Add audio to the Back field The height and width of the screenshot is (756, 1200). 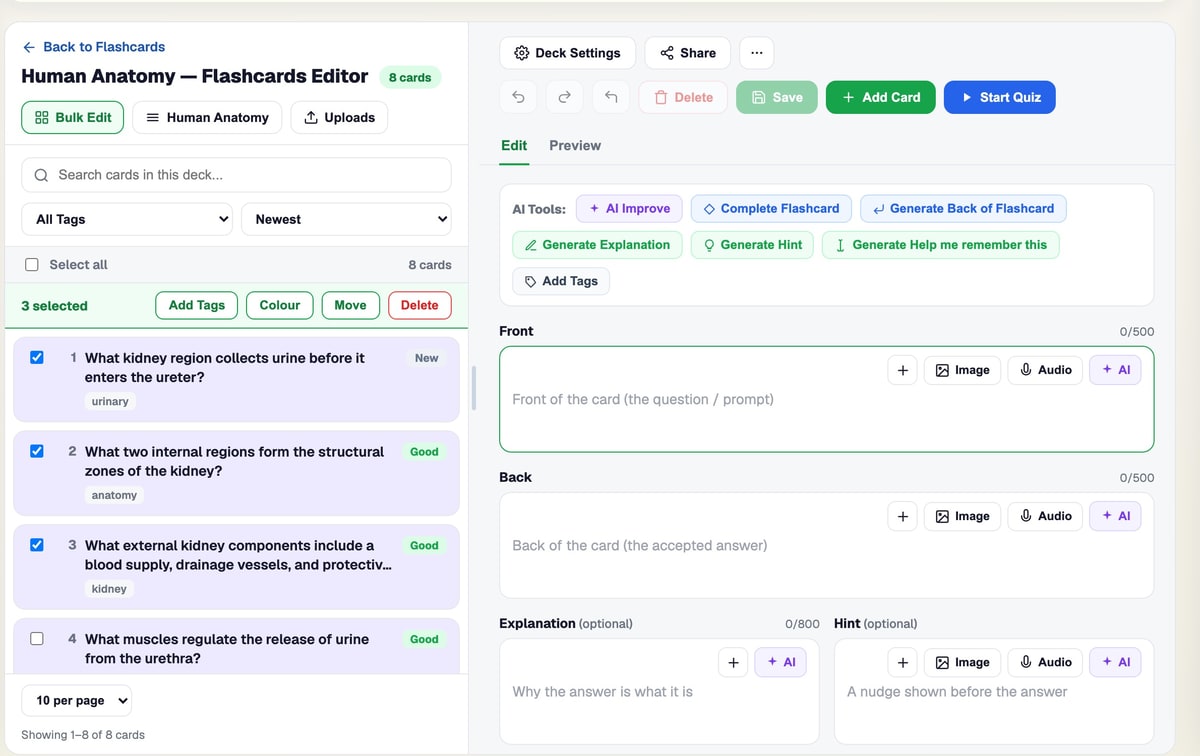click(1045, 516)
